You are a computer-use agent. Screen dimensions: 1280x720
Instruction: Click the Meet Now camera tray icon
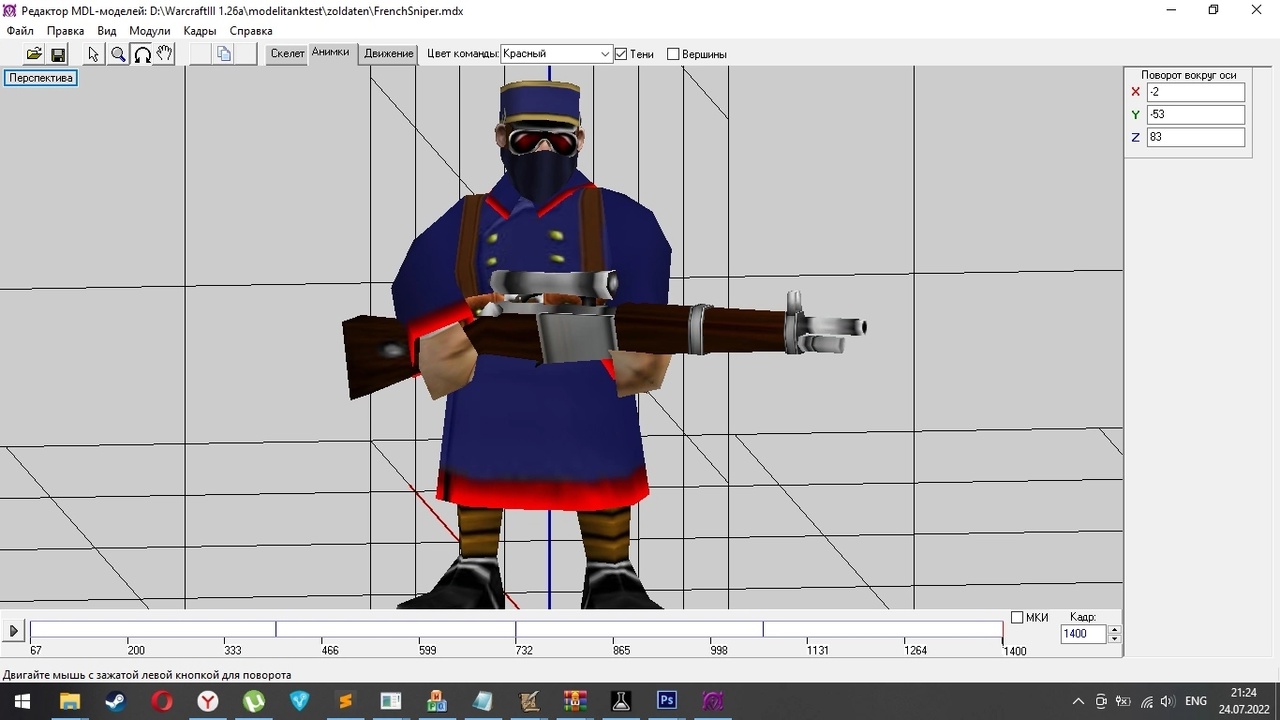(x=1101, y=701)
